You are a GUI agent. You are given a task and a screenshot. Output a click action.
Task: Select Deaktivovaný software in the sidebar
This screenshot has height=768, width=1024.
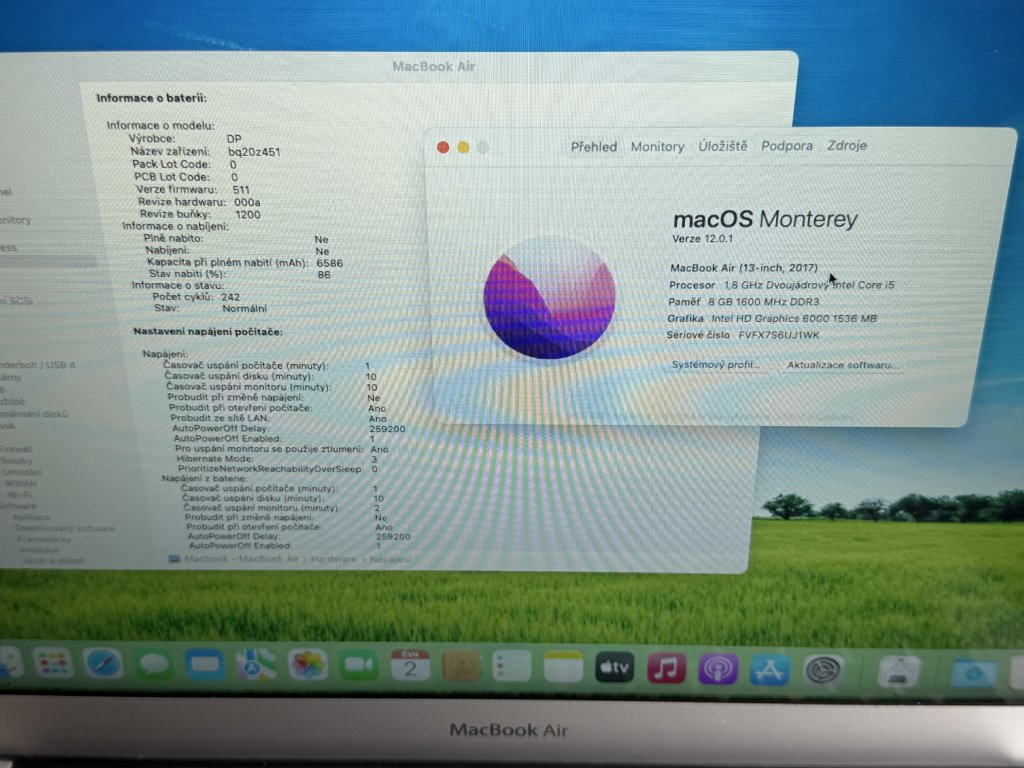[65, 528]
